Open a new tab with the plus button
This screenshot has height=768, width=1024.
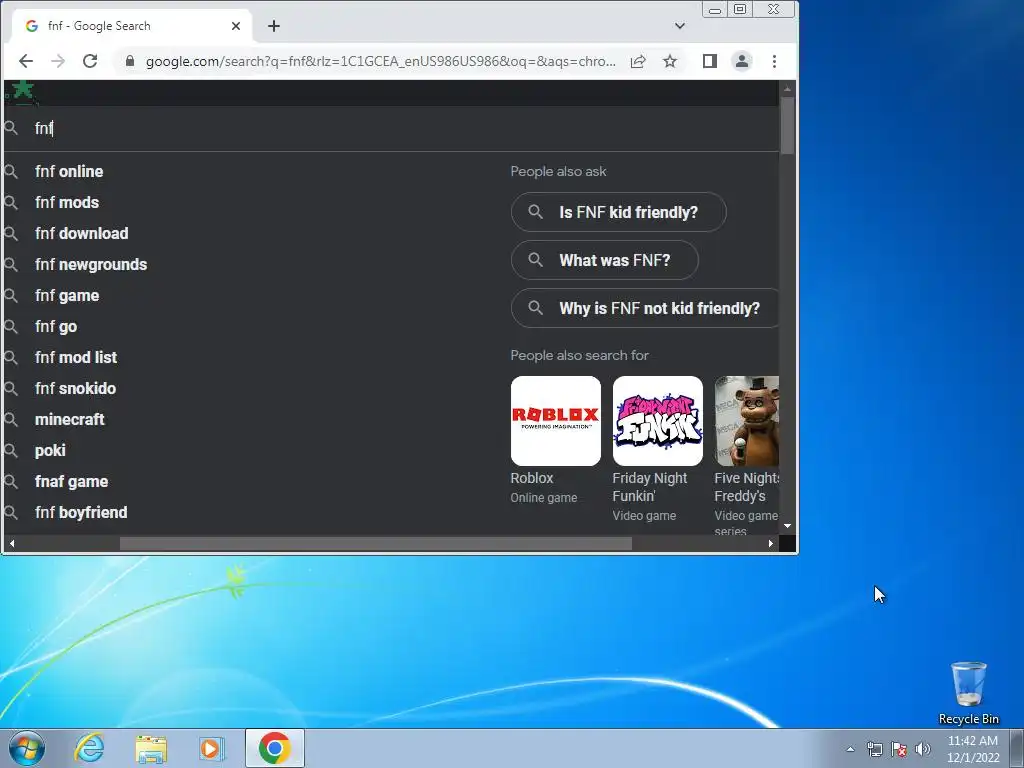click(274, 26)
